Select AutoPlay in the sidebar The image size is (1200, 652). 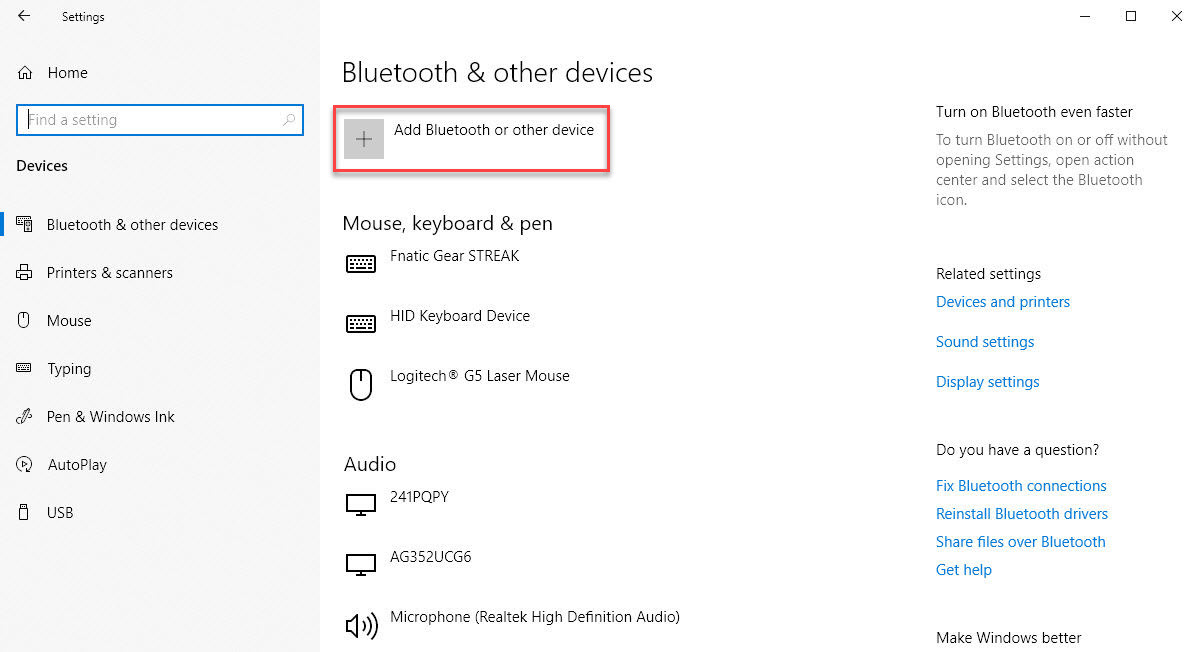77,465
